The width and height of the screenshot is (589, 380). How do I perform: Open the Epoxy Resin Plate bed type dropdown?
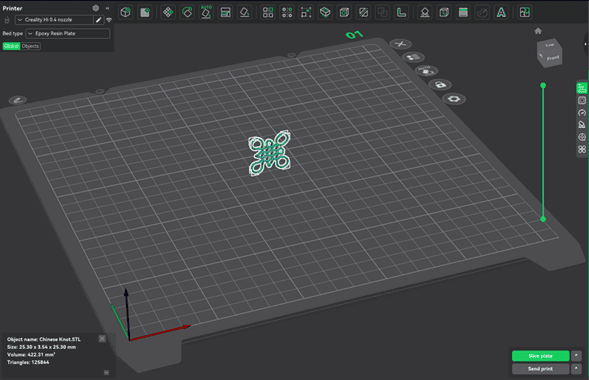(x=68, y=33)
